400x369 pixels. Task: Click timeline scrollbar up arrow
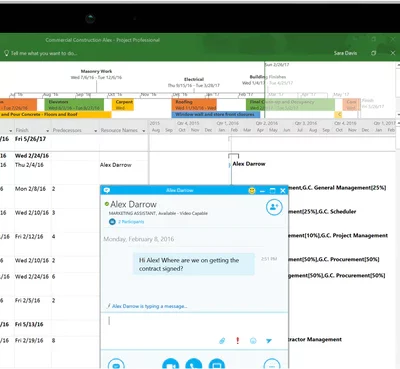tap(398, 66)
